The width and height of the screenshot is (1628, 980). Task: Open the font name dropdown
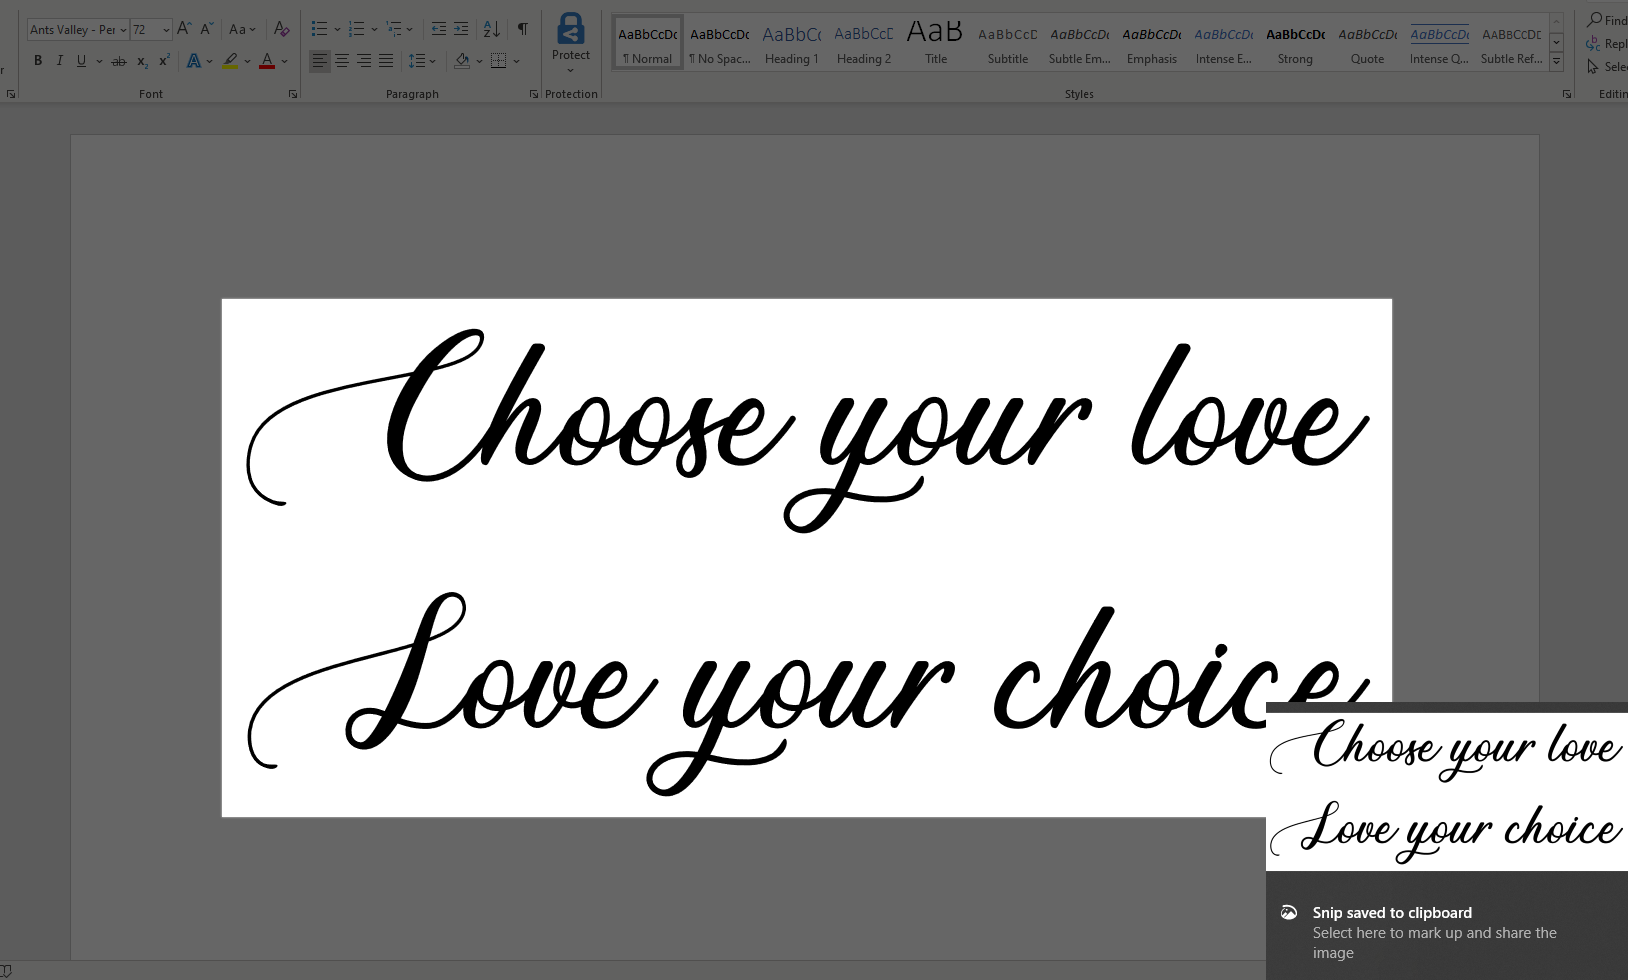point(123,30)
